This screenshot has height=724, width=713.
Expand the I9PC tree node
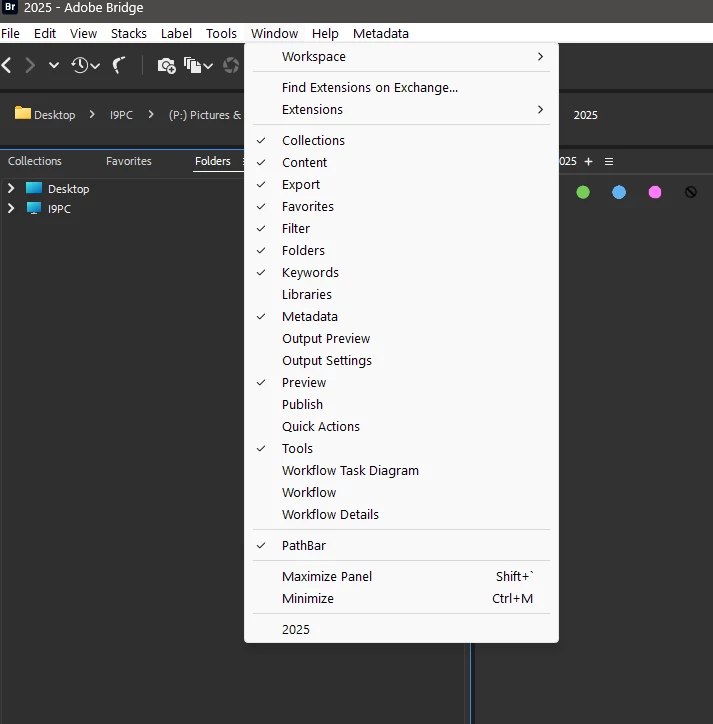tap(11, 208)
